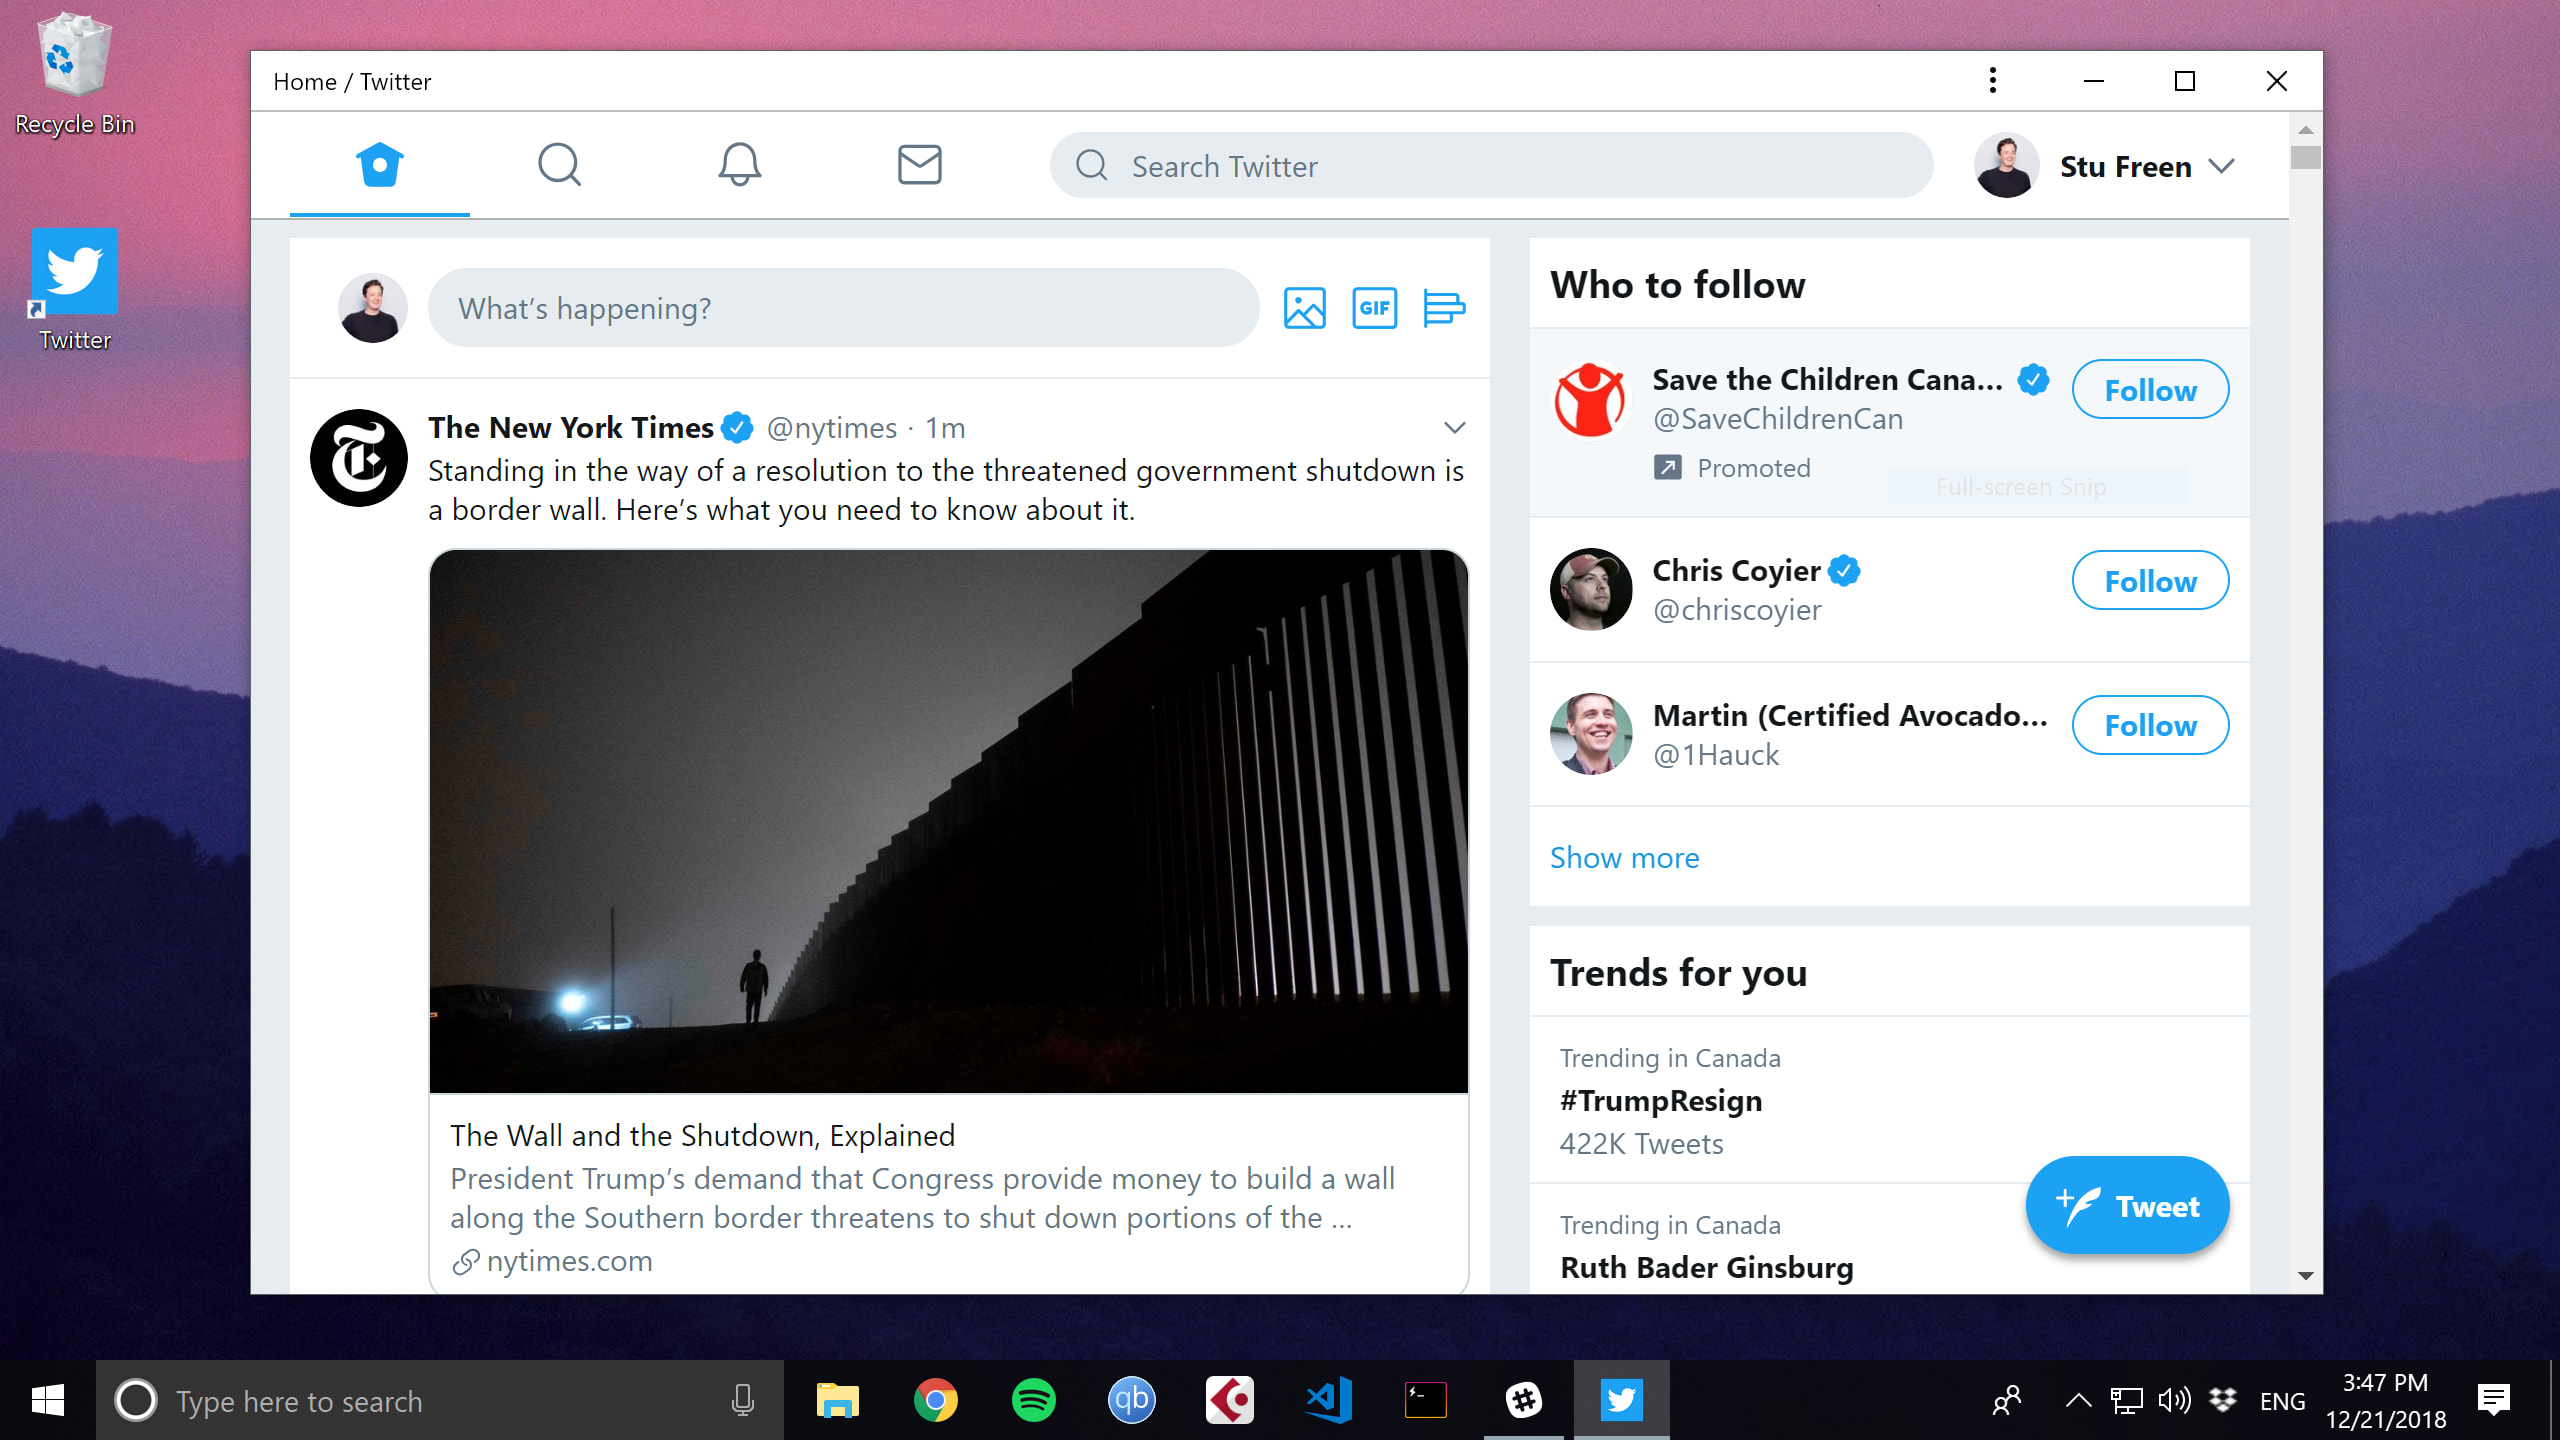Open the Messages envelope tab
The height and width of the screenshot is (1440, 2560).
tap(919, 165)
